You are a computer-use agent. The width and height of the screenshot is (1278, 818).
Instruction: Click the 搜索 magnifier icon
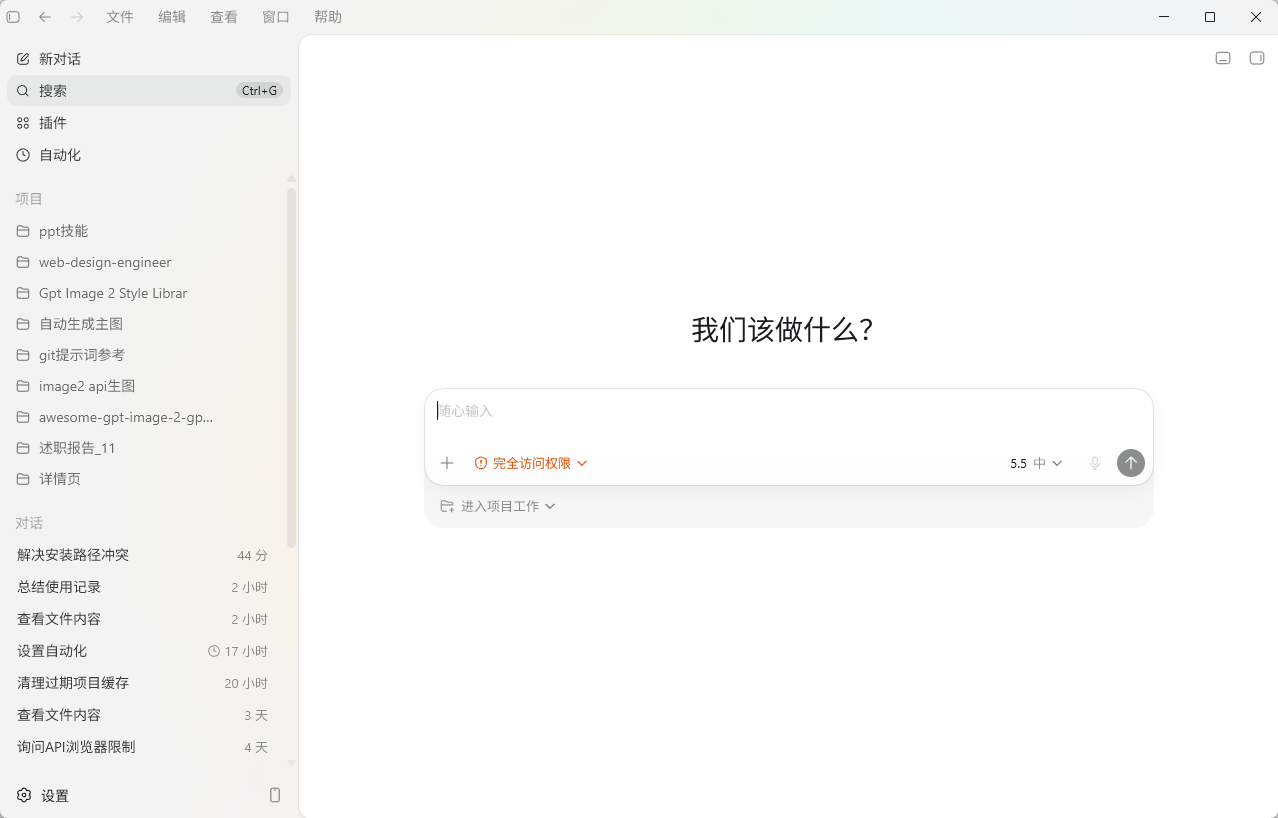23,91
